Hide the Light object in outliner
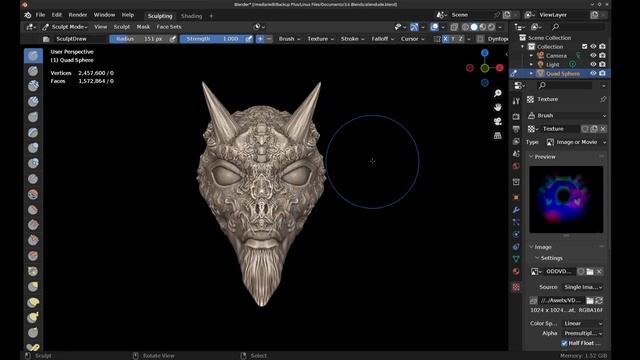This screenshot has height=360, width=640. 593,64
